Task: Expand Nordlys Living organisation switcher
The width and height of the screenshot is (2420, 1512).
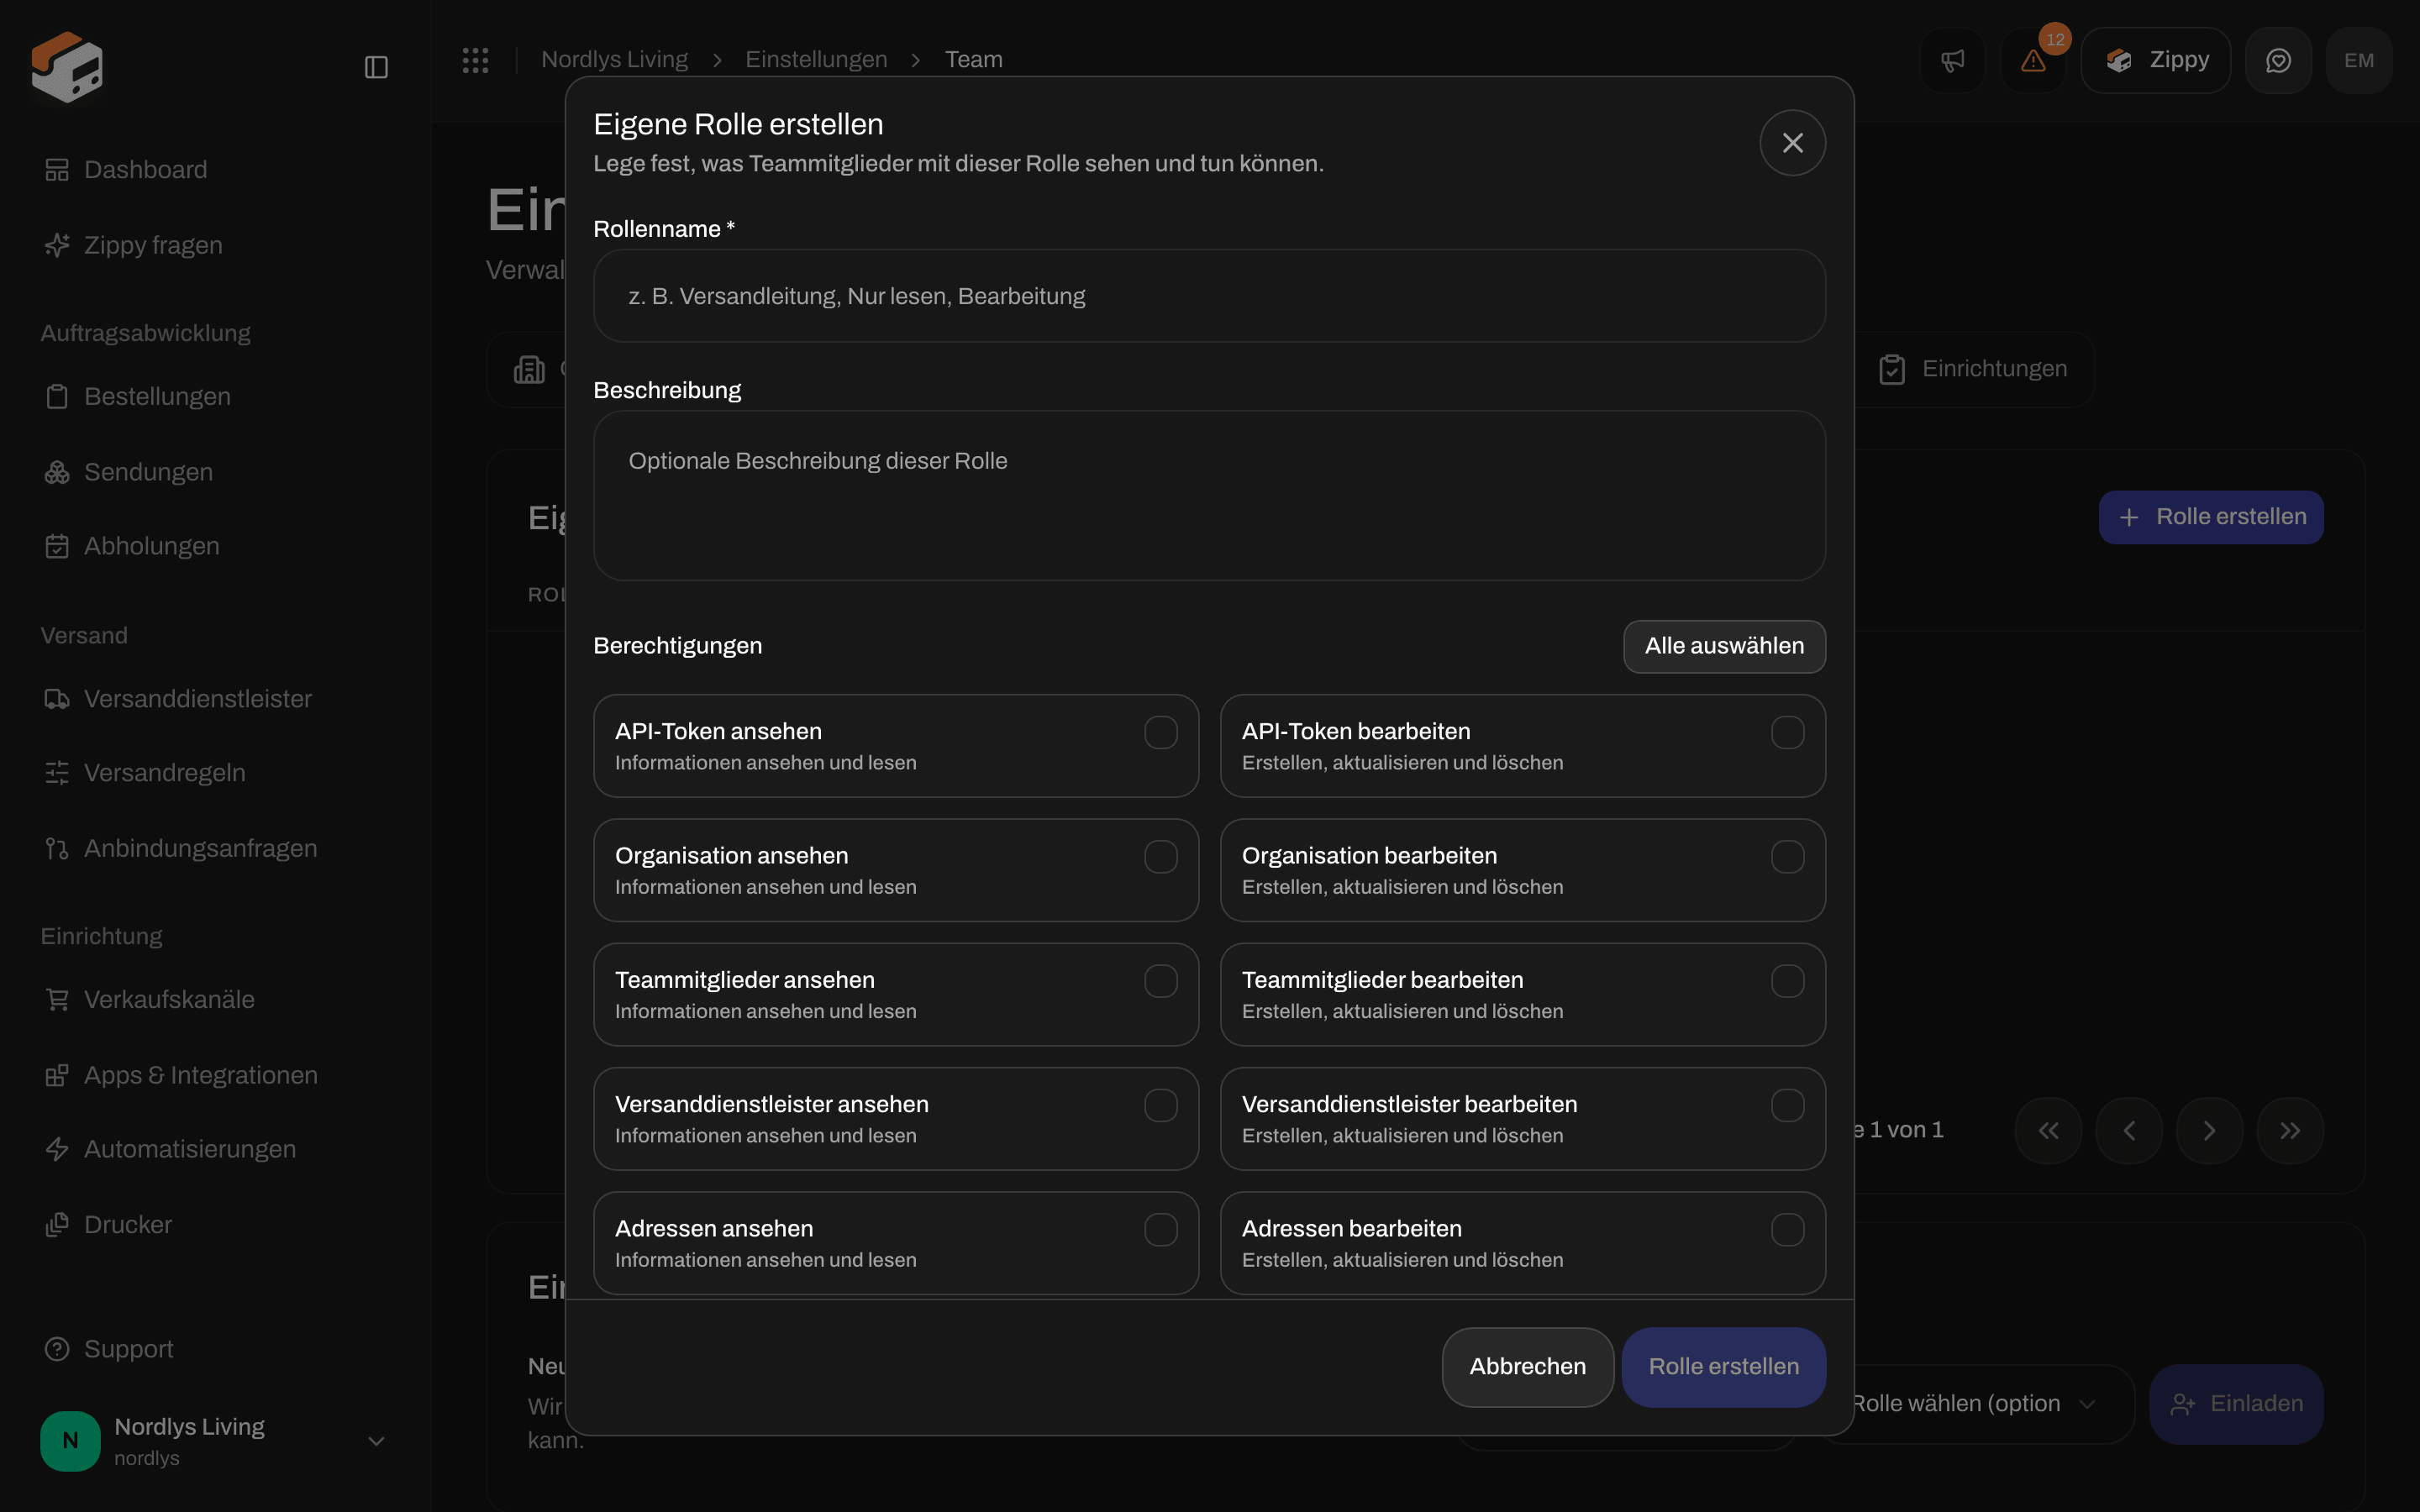Action: pyautogui.click(x=215, y=1441)
